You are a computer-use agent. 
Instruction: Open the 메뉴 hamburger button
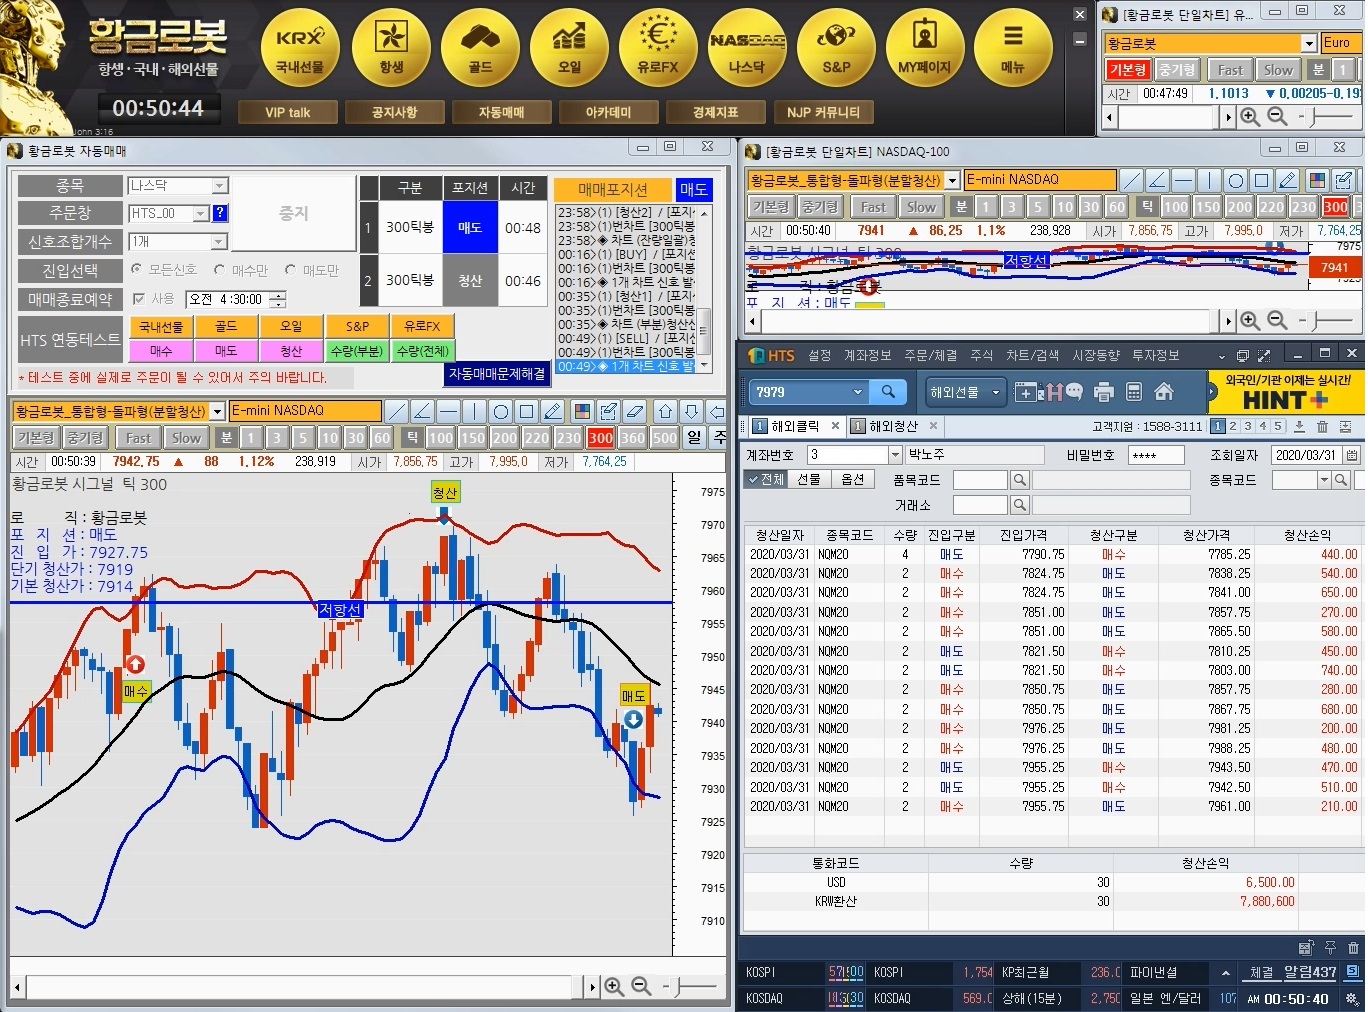(1013, 48)
